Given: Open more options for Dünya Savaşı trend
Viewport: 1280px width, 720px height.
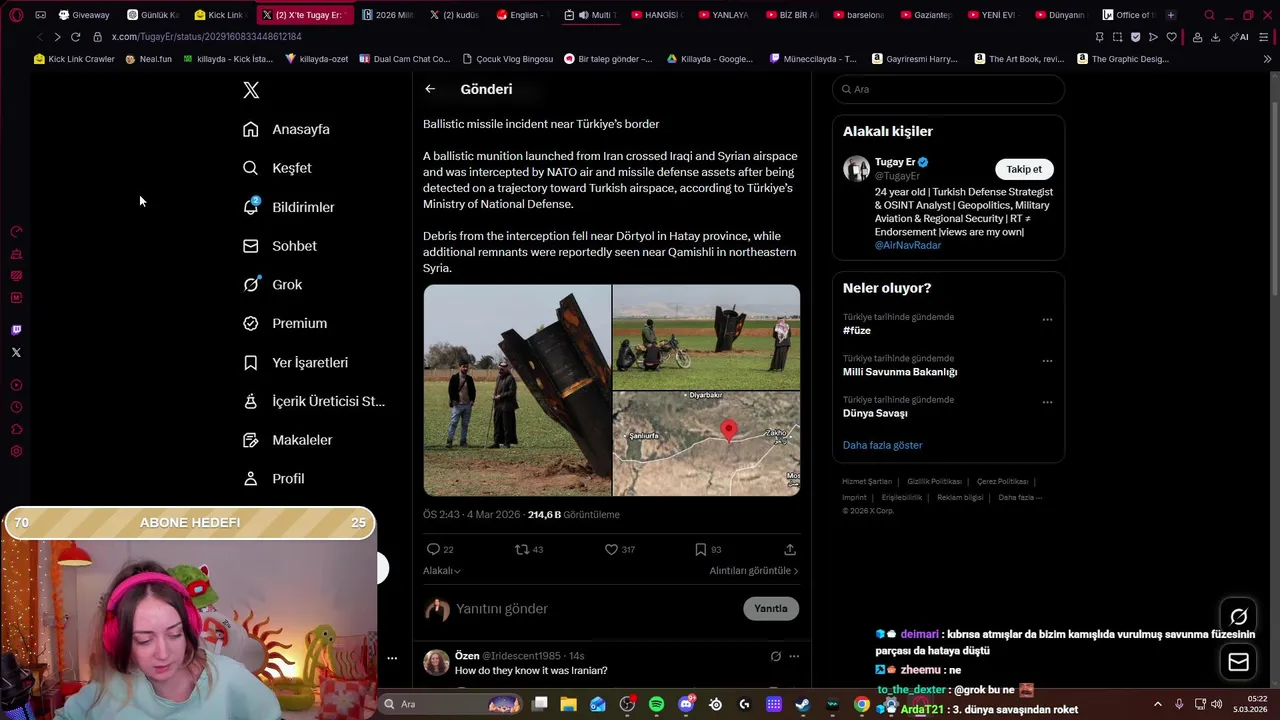Looking at the screenshot, I should (x=1047, y=402).
